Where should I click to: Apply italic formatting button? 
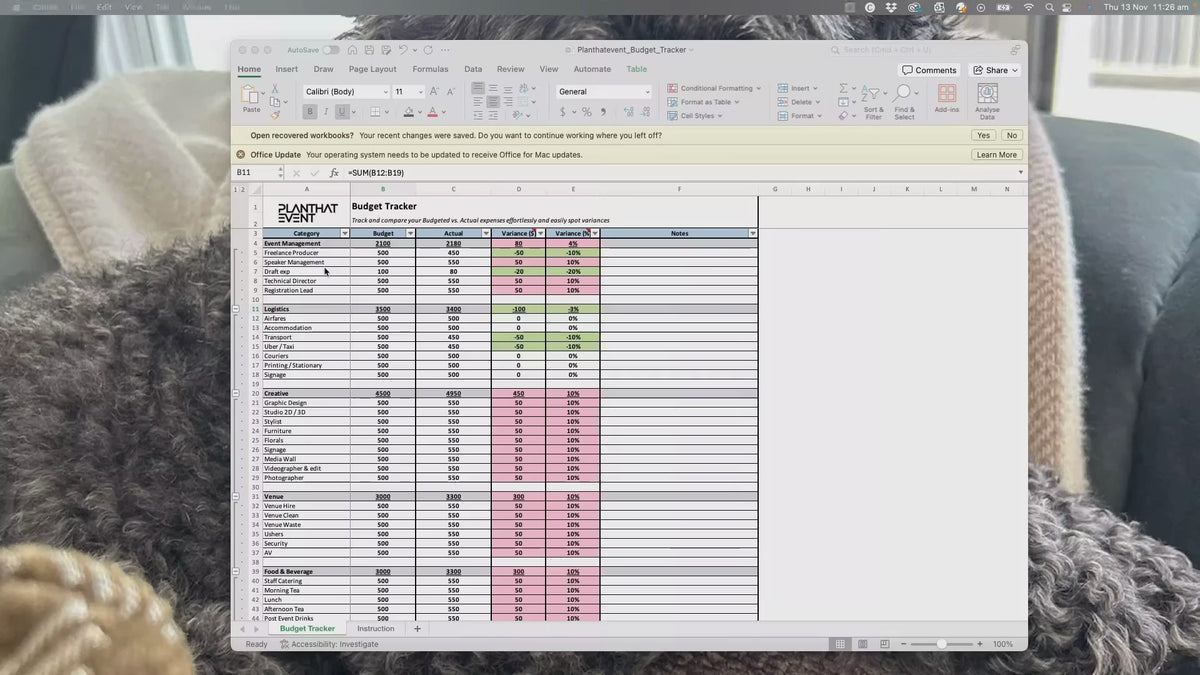click(x=325, y=112)
